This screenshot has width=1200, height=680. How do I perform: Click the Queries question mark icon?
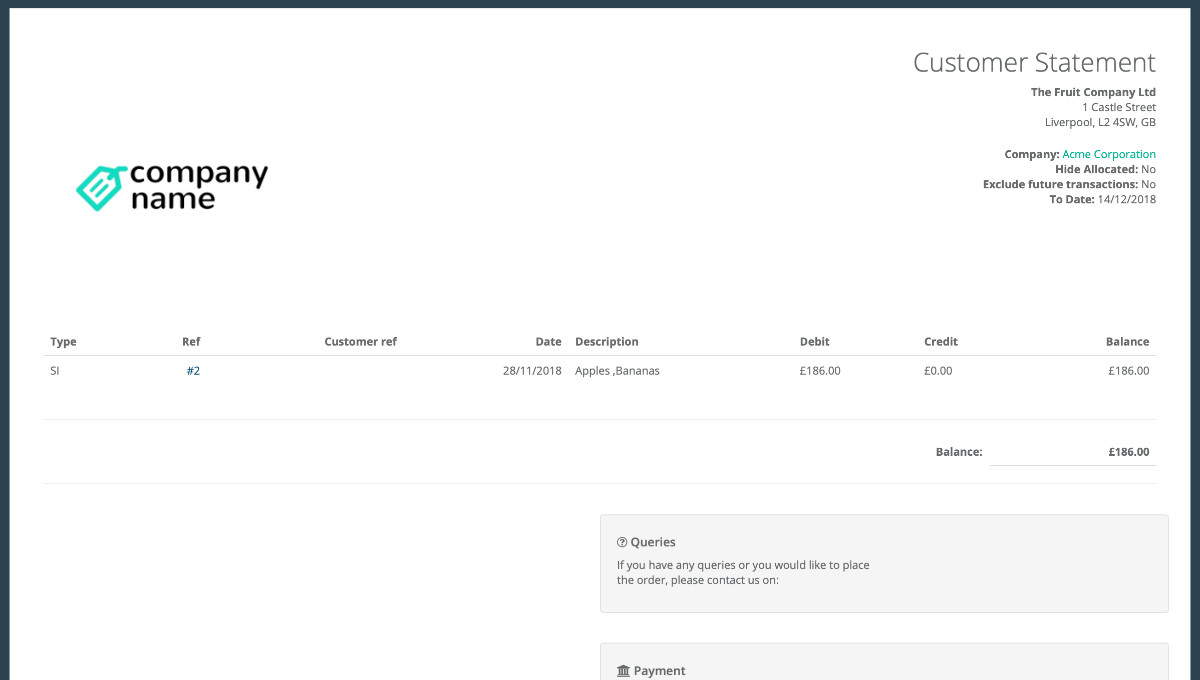(622, 542)
